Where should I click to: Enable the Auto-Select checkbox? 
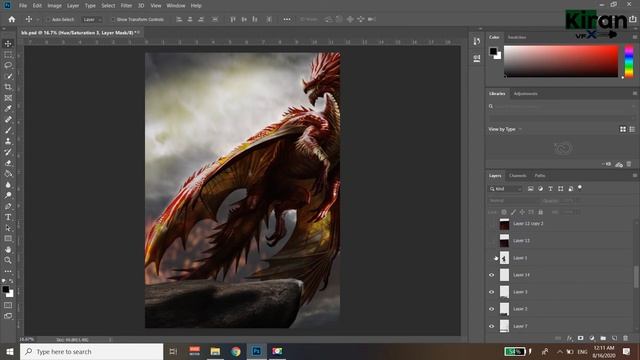(48, 19)
